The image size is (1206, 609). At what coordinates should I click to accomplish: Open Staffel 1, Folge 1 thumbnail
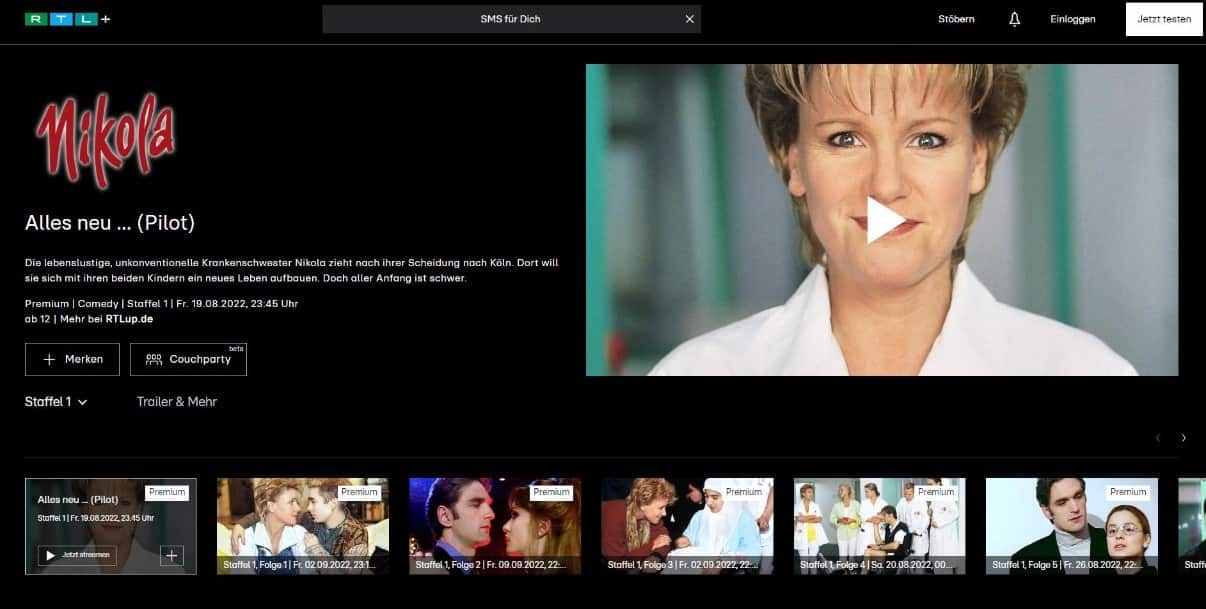click(303, 526)
